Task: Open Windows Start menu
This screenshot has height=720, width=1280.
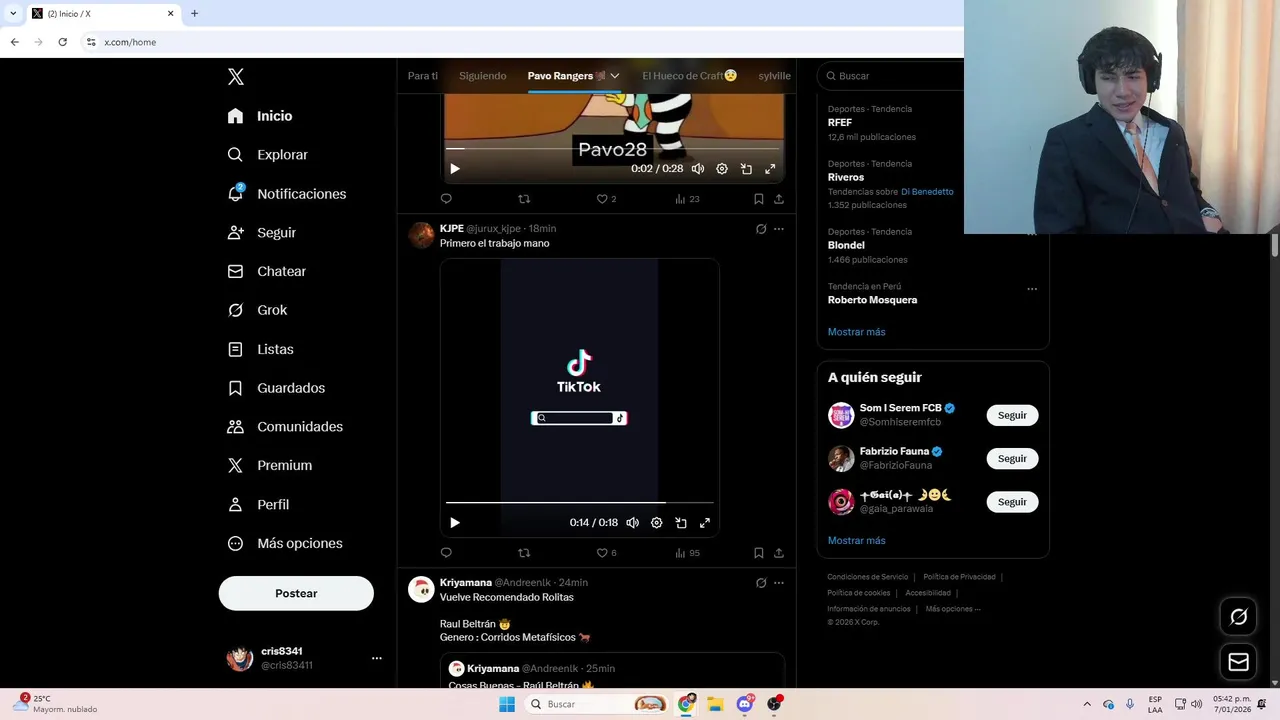Action: (507, 704)
